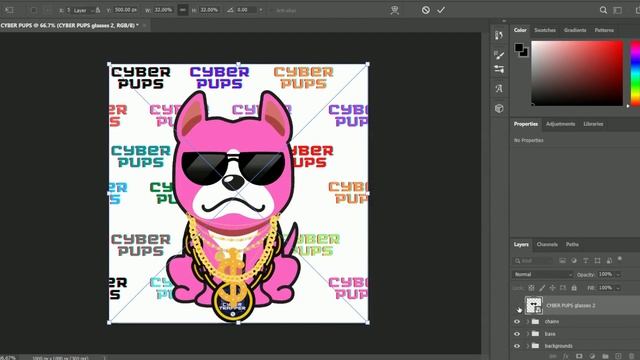This screenshot has width=640, height=360.
Task: Click the create new group folder icon
Action: pyautogui.click(x=605, y=356)
